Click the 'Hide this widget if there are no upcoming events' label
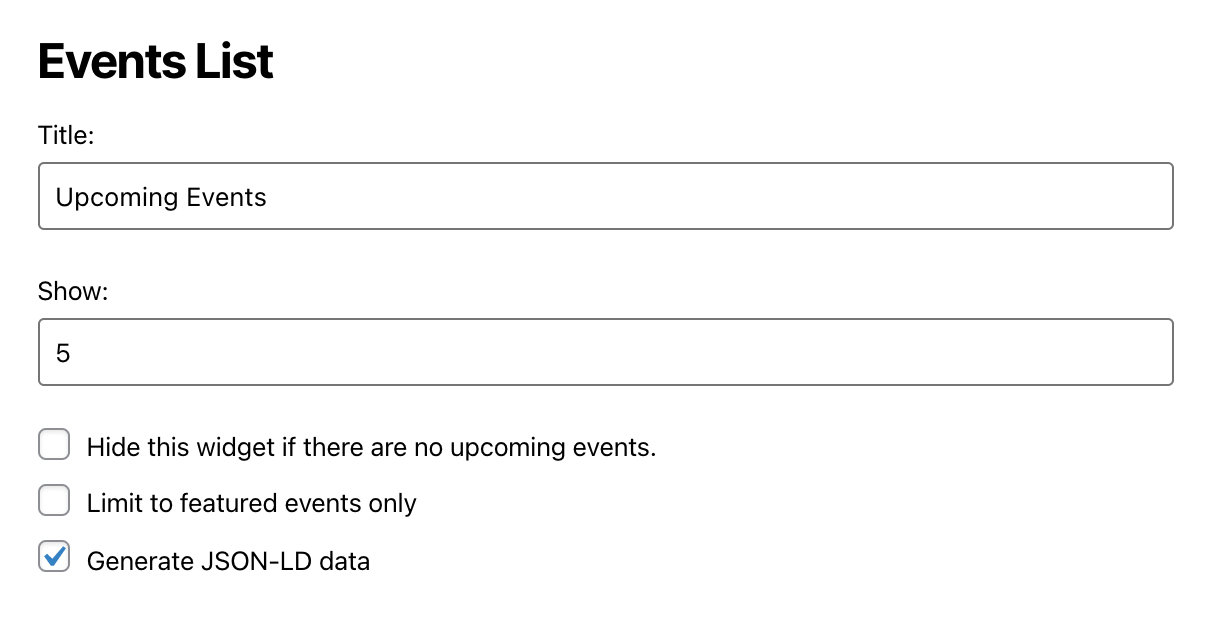Image resolution: width=1214 pixels, height=626 pixels. point(371,447)
